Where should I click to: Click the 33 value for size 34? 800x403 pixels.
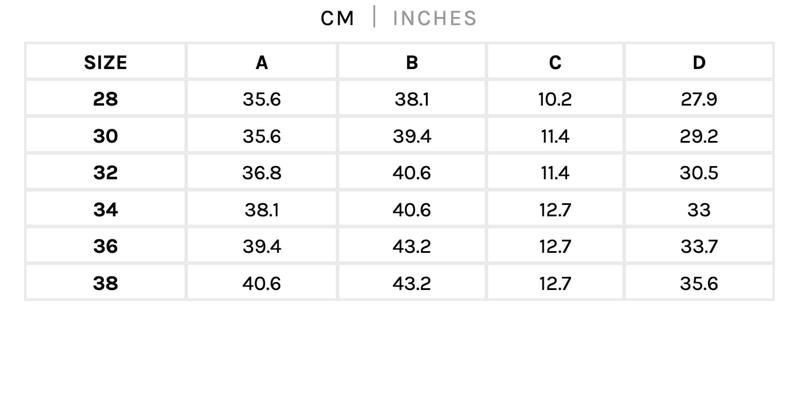click(699, 210)
